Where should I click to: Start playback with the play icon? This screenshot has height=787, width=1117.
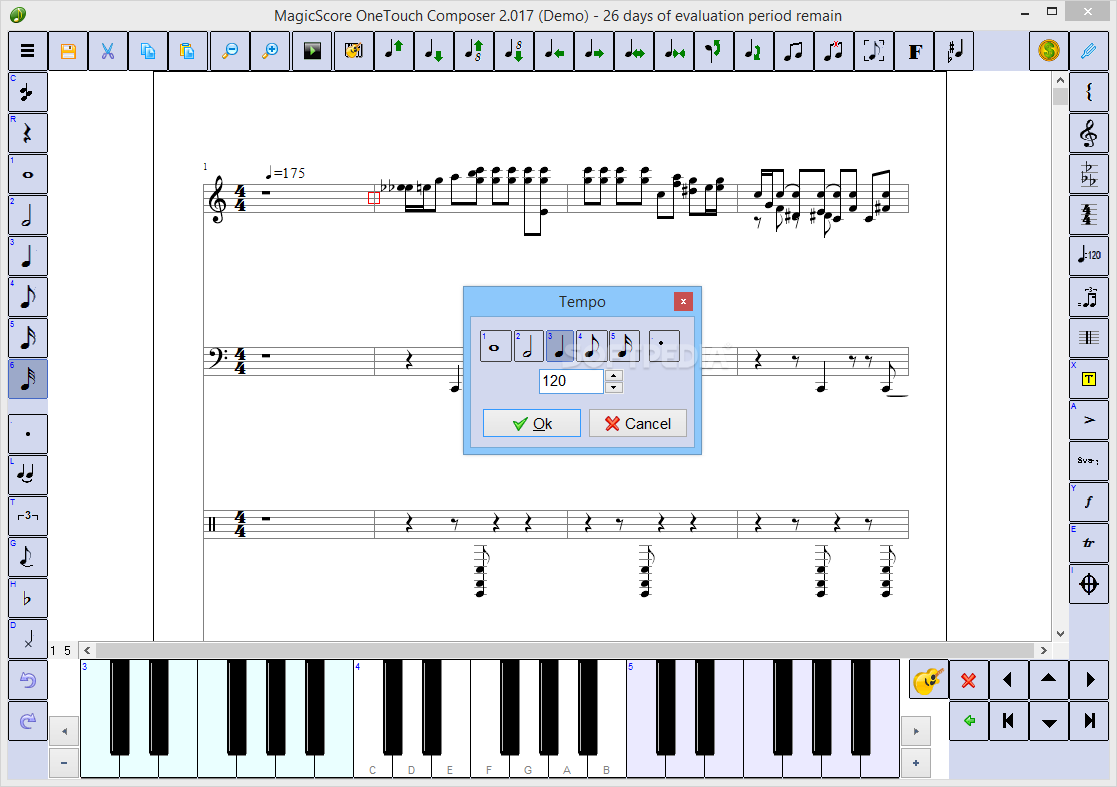pyautogui.click(x=312, y=51)
